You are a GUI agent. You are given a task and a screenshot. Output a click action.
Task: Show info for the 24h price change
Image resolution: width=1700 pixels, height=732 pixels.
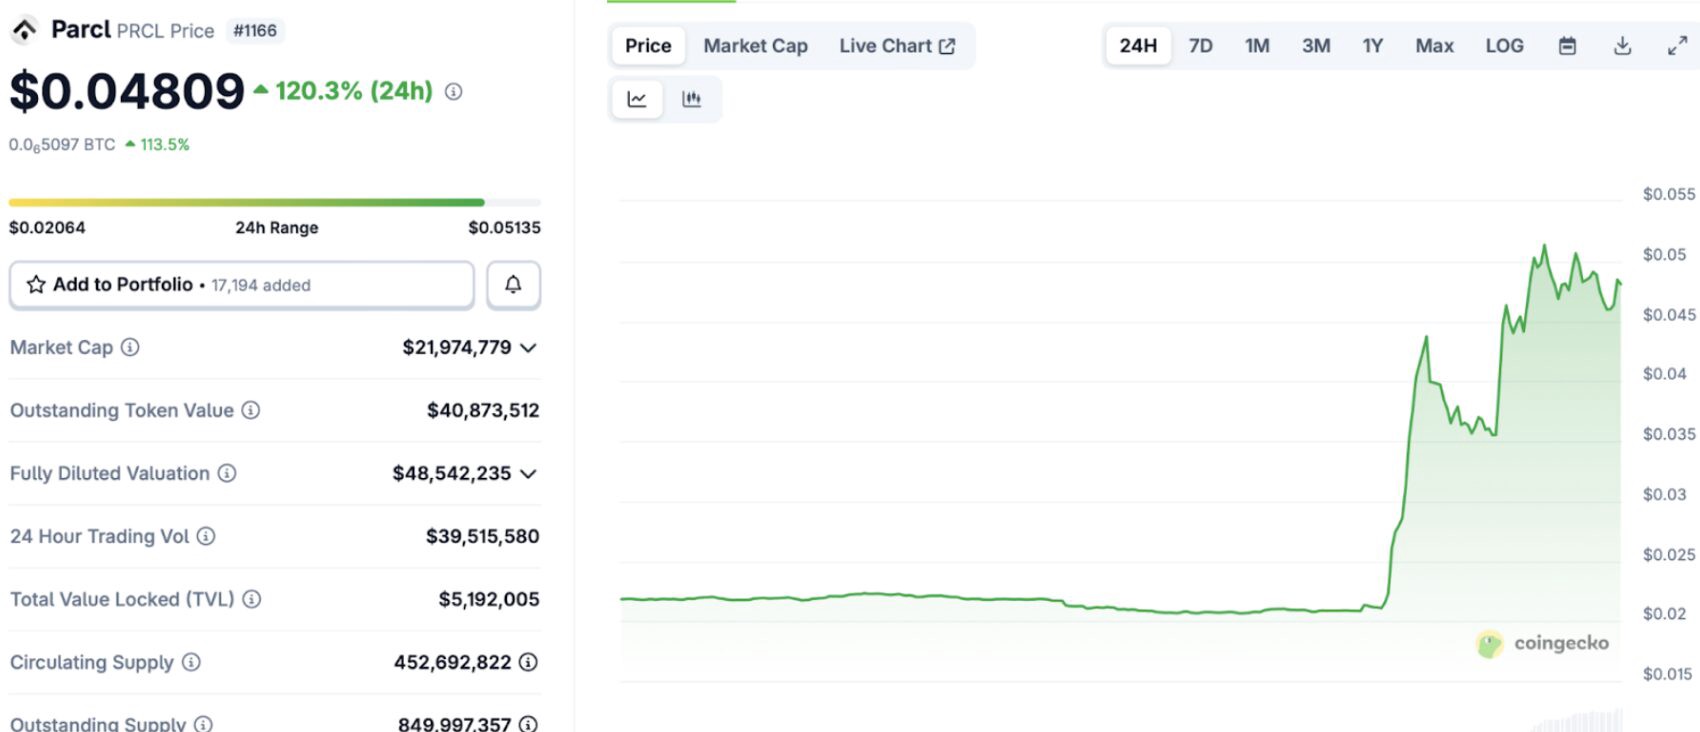(x=454, y=92)
